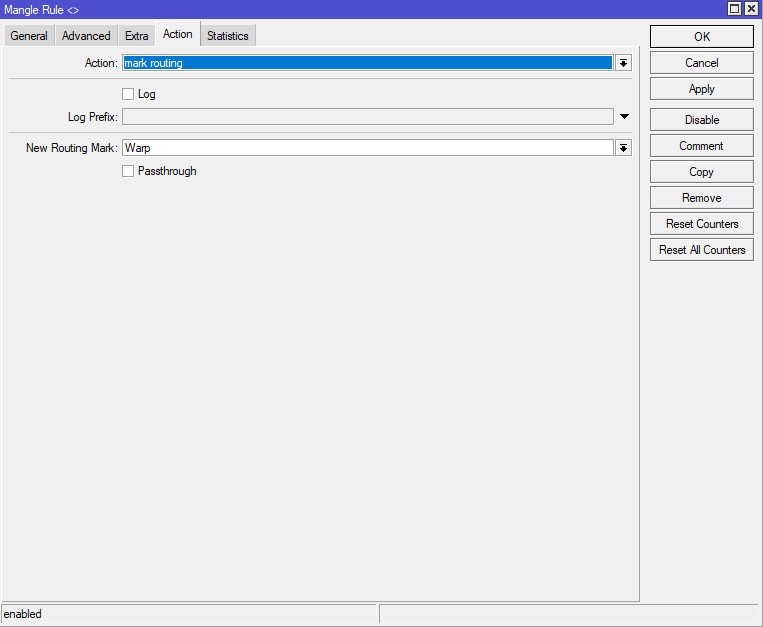763x627 pixels.
Task: Add a Comment to the rule
Action: 702,146
